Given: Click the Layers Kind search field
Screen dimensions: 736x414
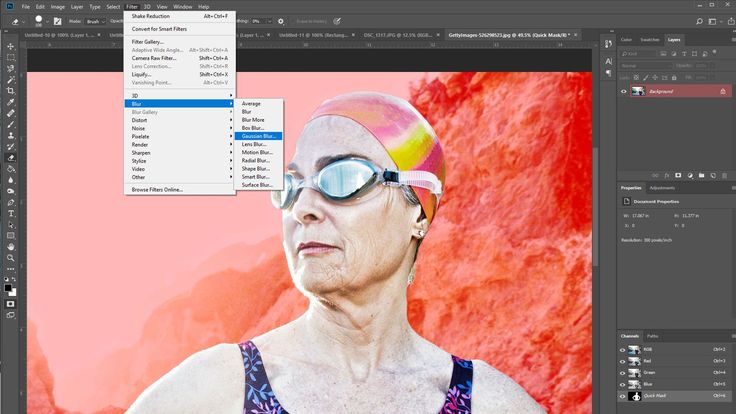Looking at the screenshot, I should tap(638, 54).
